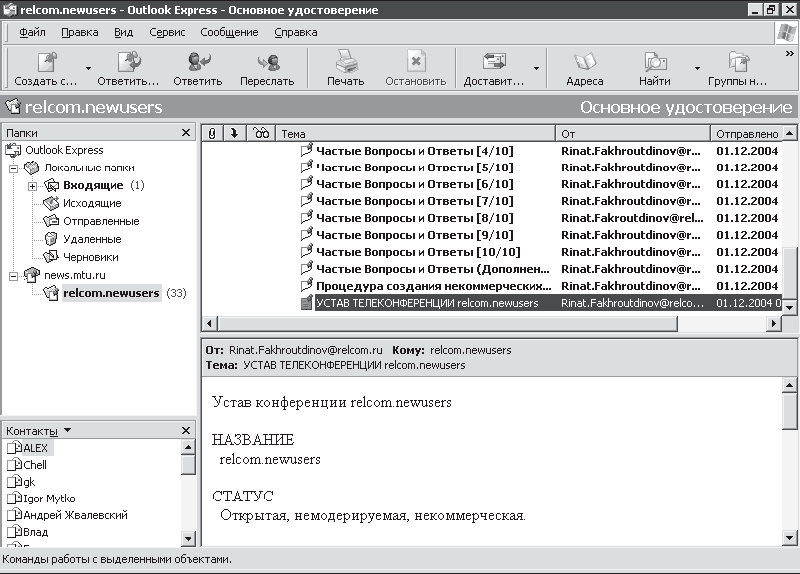Image resolution: width=800 pixels, height=574 pixels.
Task: Open the Адреса address book icon
Action: click(x=585, y=62)
